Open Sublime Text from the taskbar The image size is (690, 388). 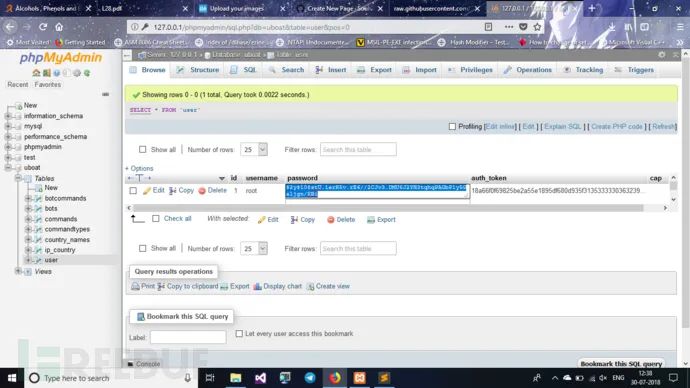[x=384, y=378]
